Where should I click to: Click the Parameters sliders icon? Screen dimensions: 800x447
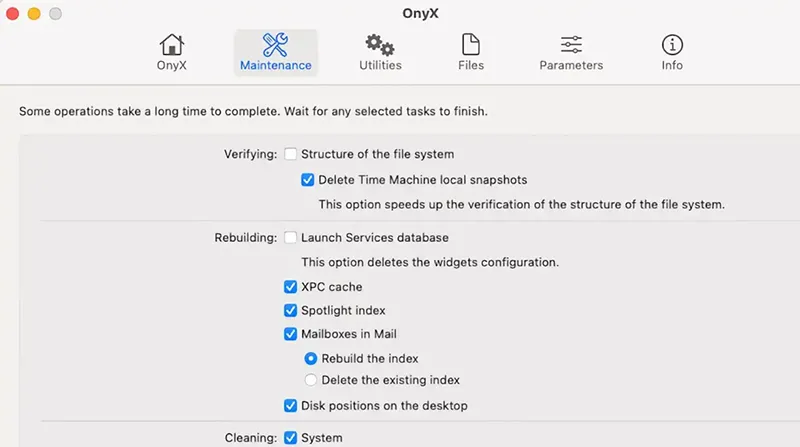click(571, 45)
